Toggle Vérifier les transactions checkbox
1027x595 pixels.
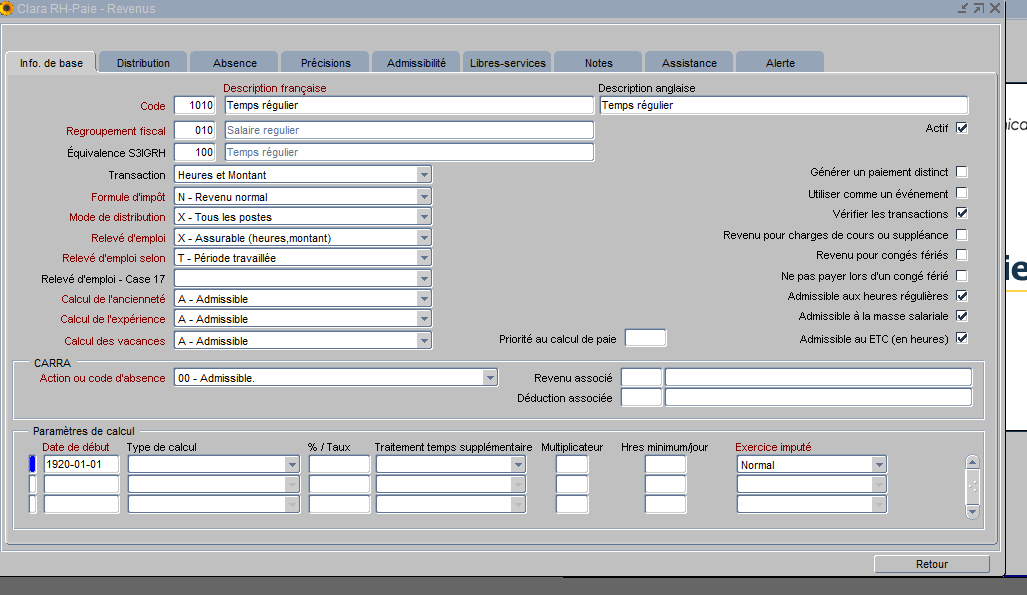click(962, 214)
